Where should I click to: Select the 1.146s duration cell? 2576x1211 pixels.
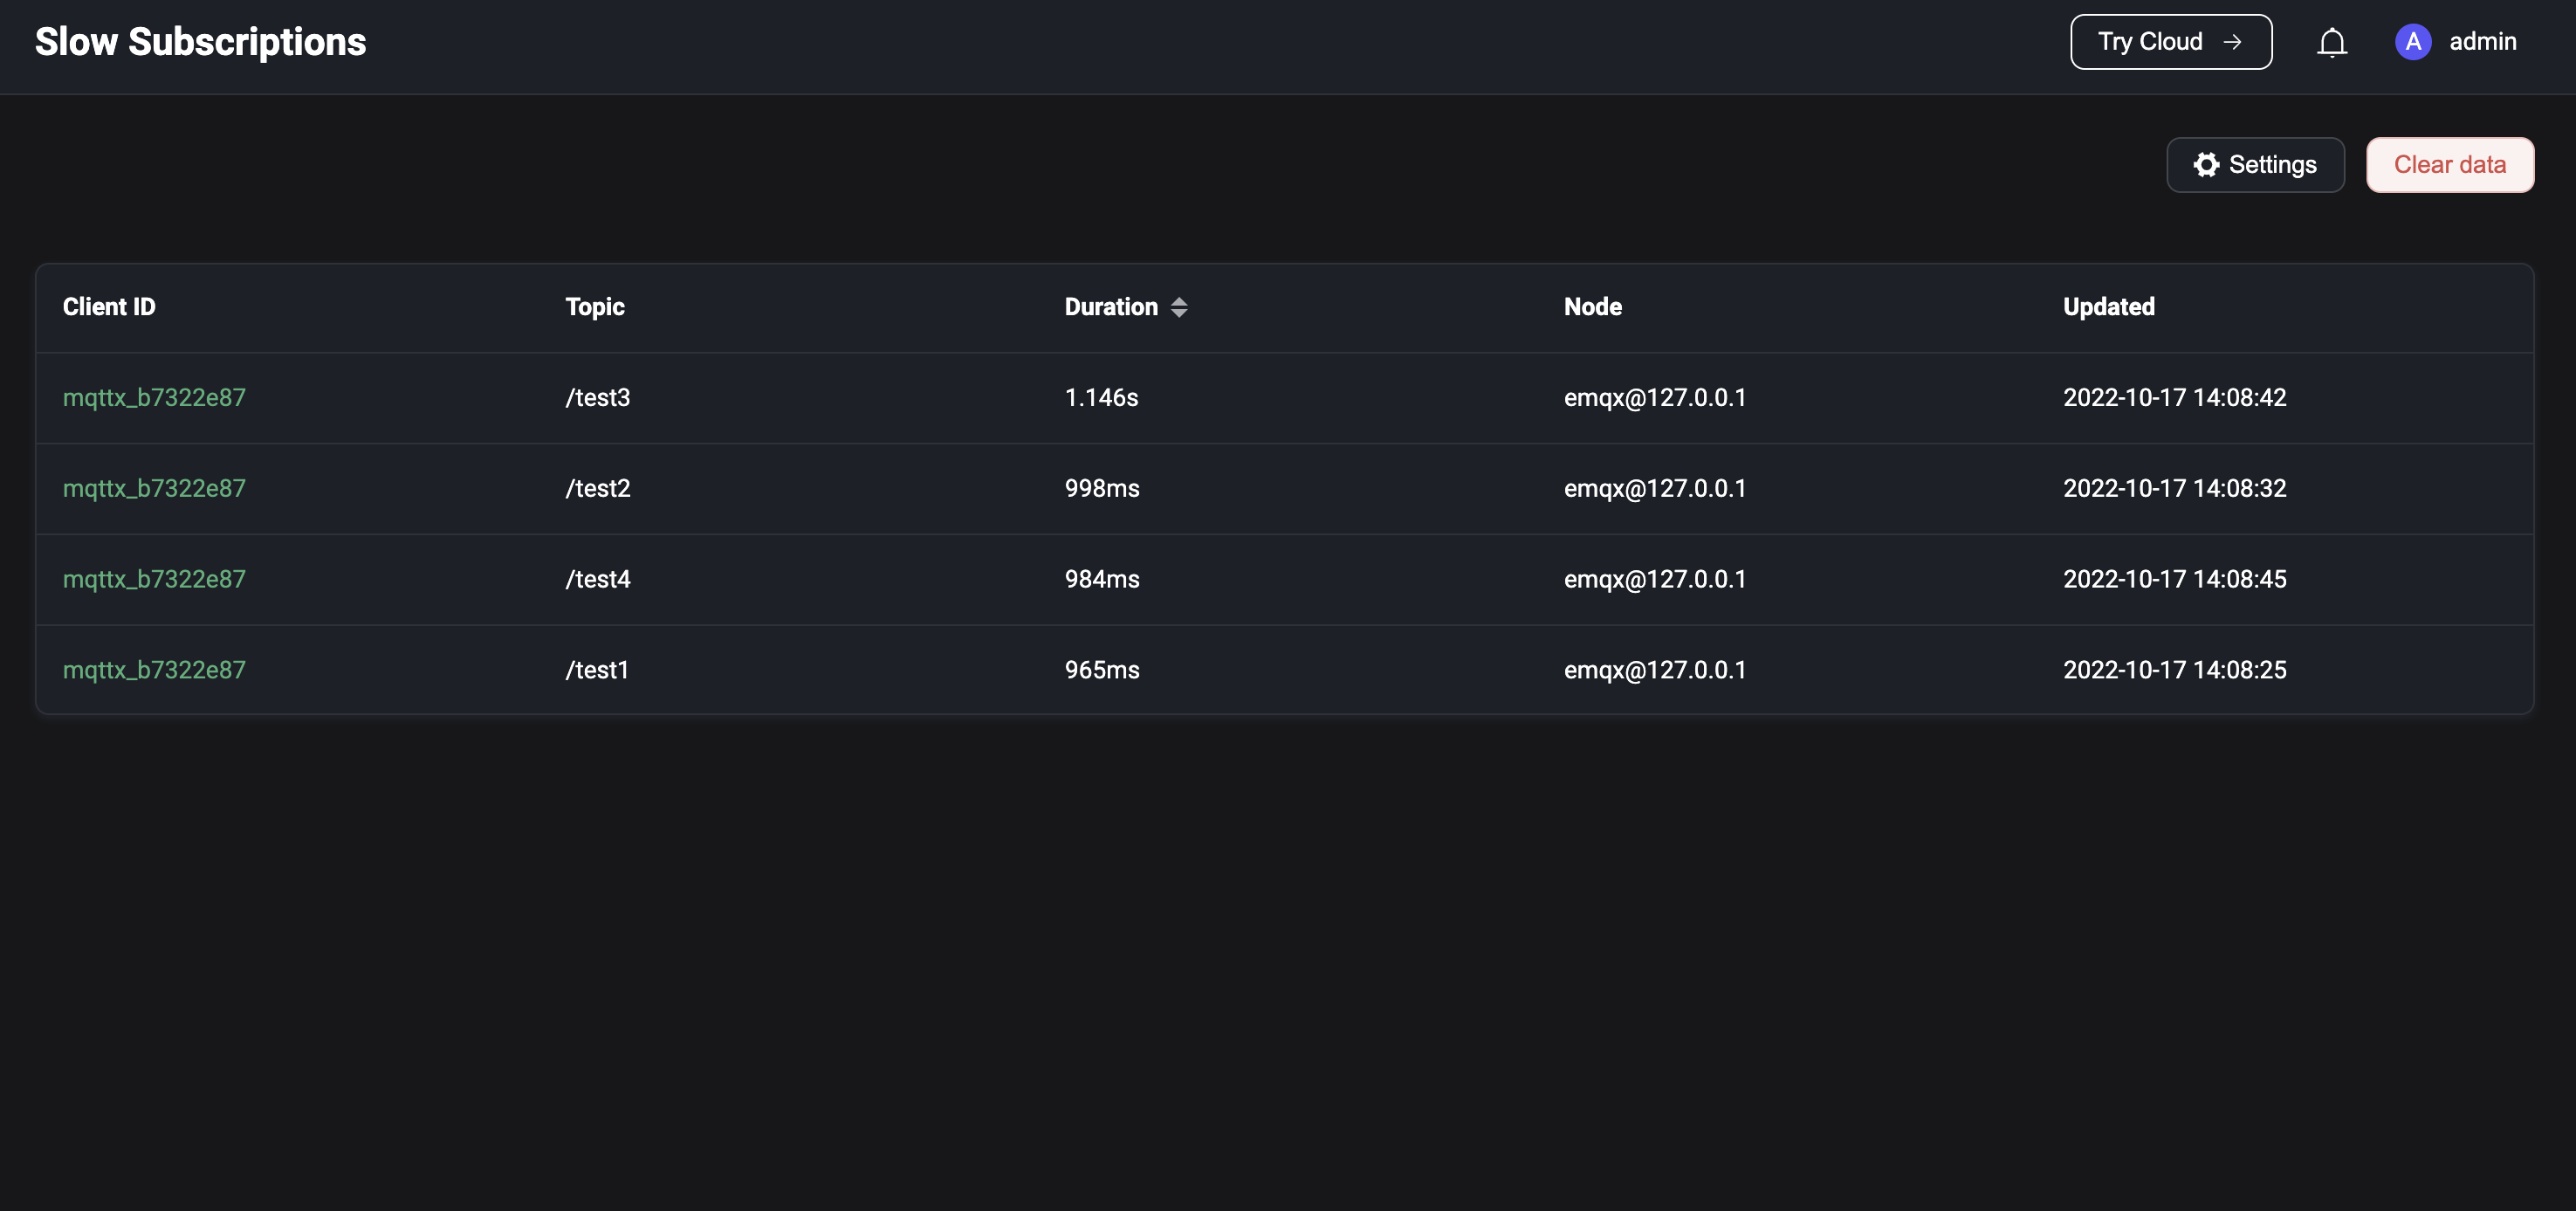click(x=1101, y=398)
